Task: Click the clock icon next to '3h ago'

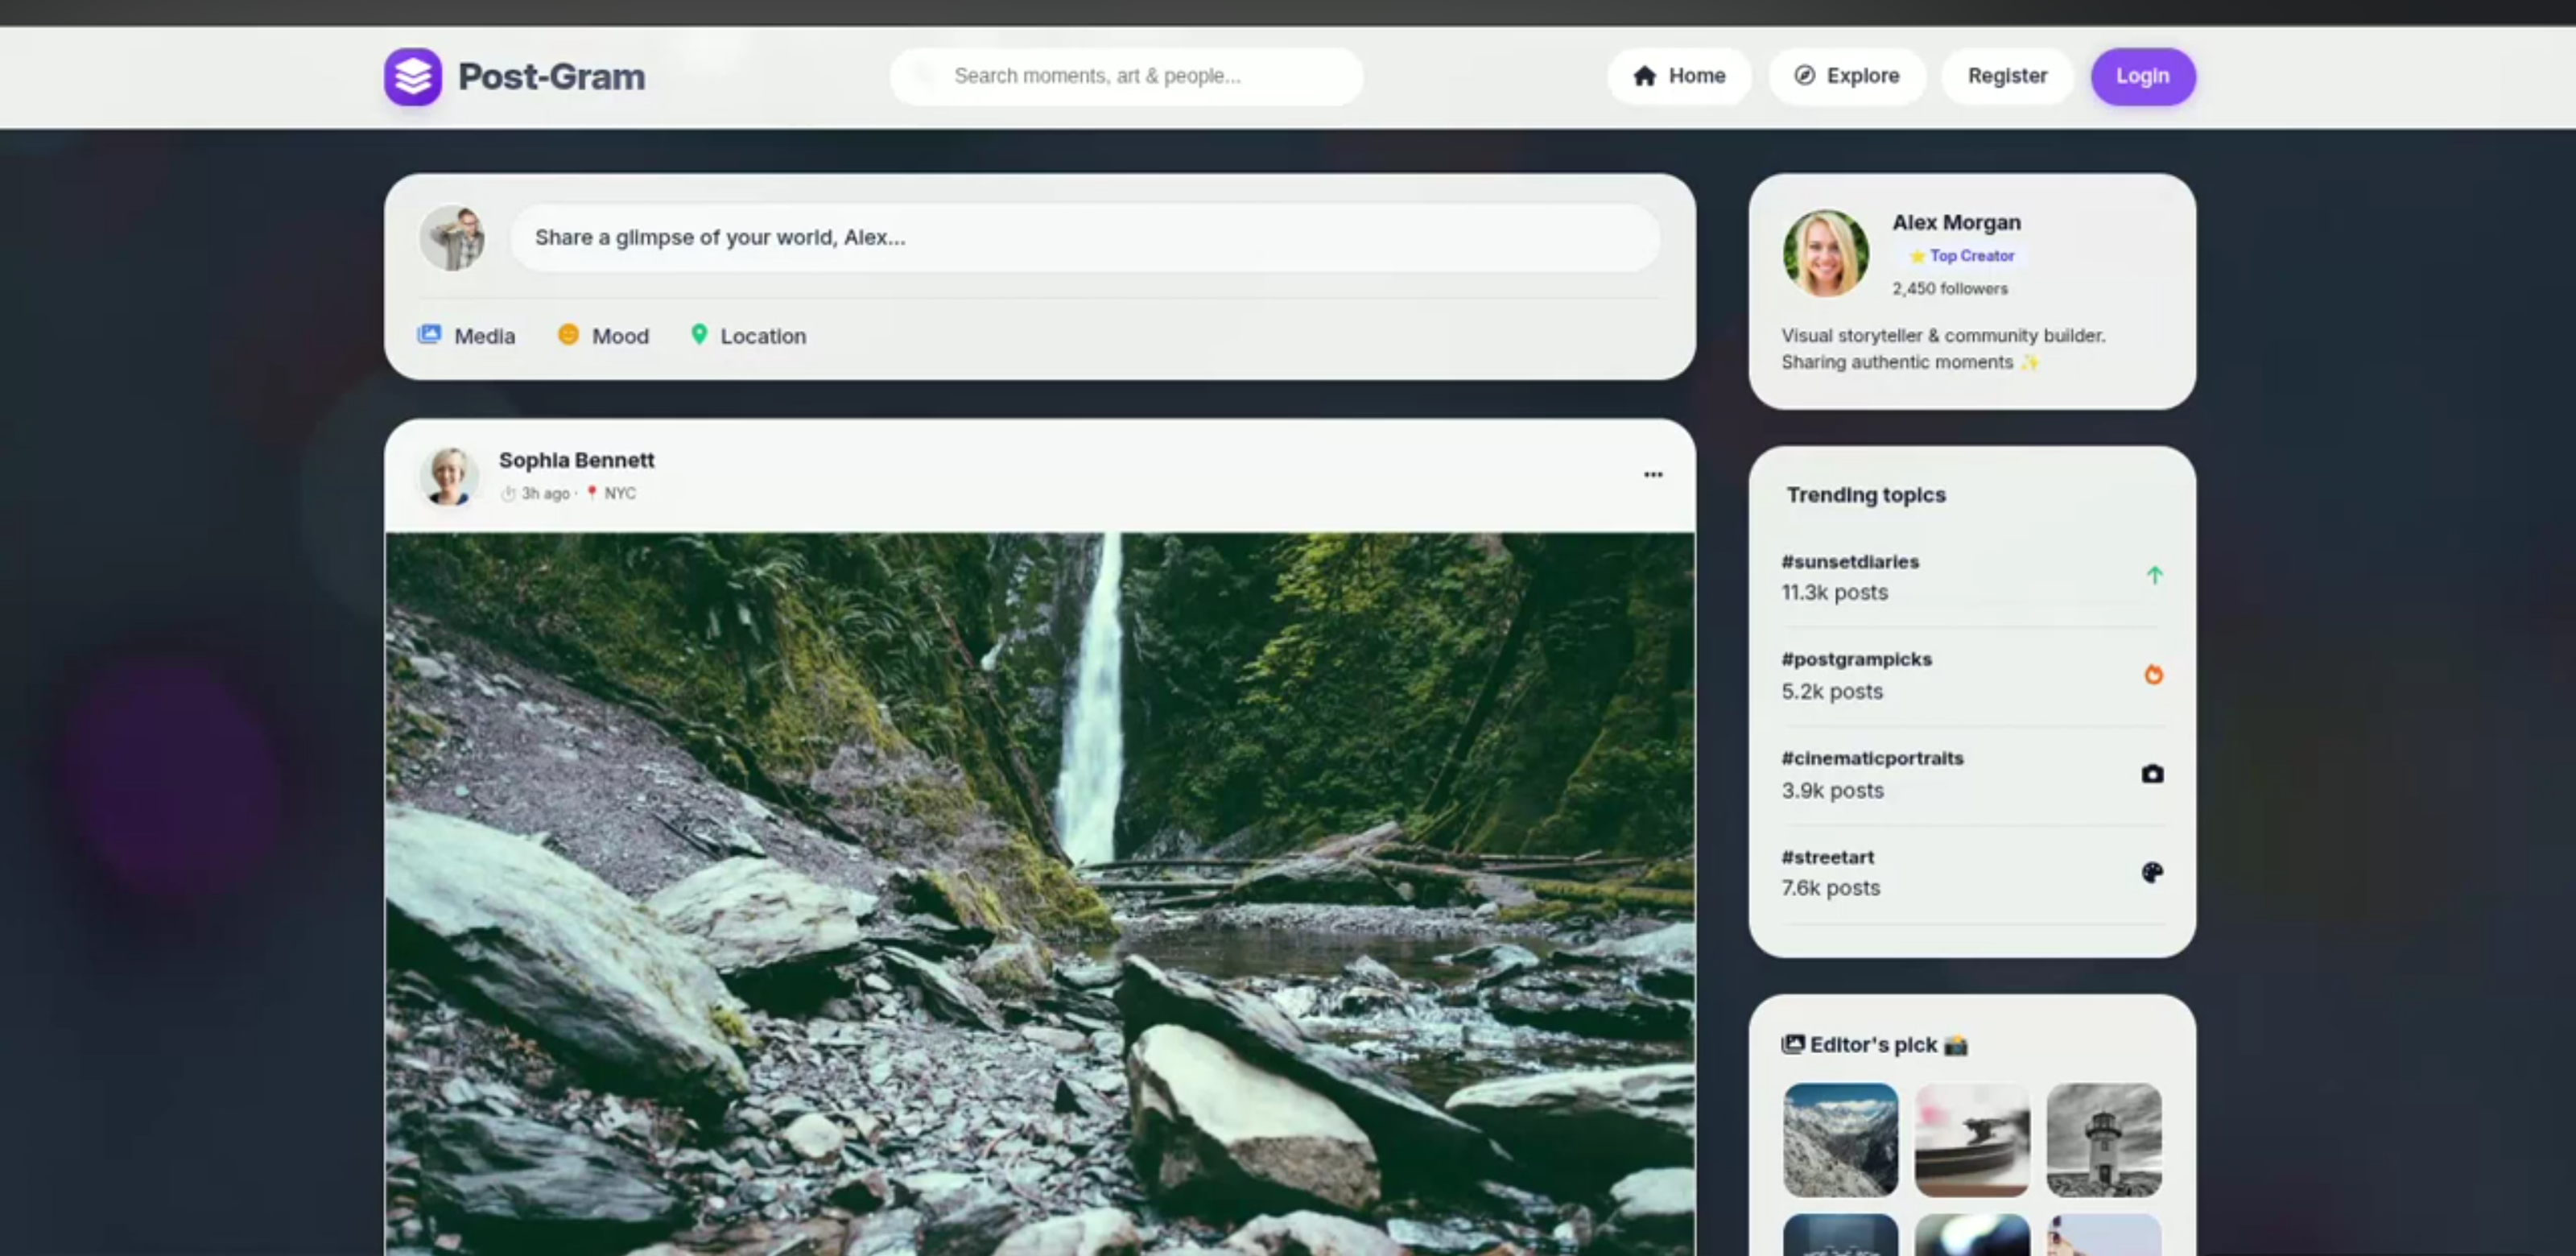Action: click(x=508, y=493)
